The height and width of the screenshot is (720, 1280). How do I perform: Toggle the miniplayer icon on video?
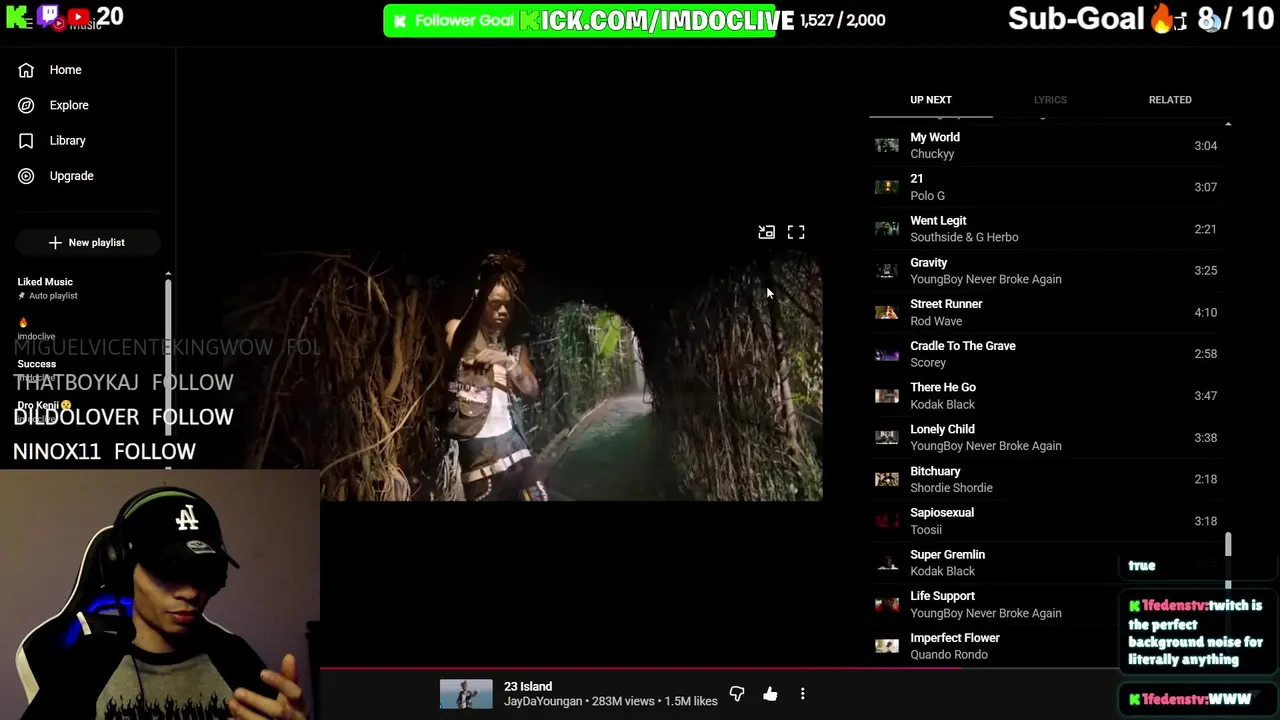pyautogui.click(x=766, y=232)
